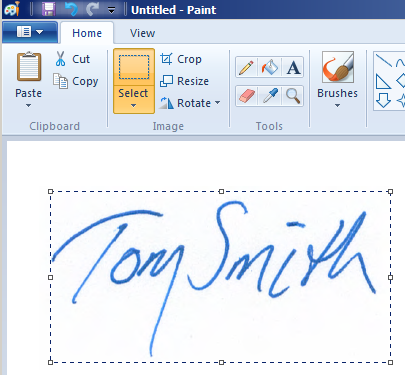Switch to the Home ribbon tab
The height and width of the screenshot is (375, 405).
(87, 33)
